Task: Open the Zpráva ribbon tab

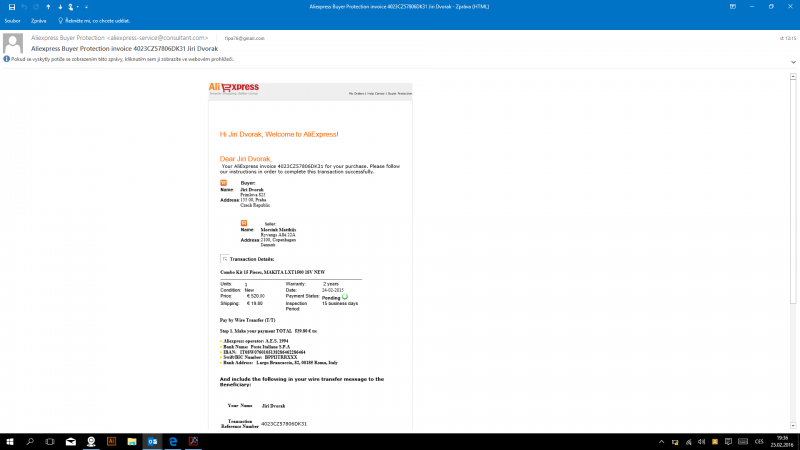Action: point(38,19)
